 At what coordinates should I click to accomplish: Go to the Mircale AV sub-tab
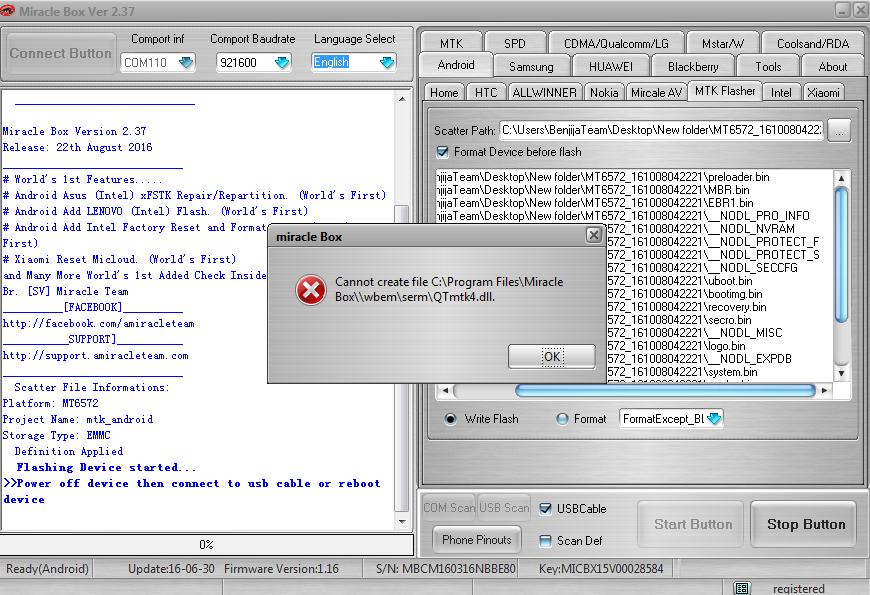[x=656, y=93]
